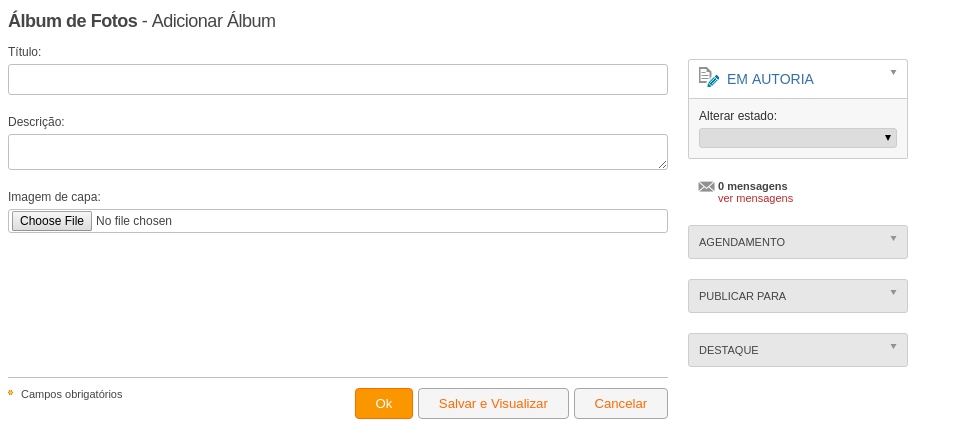Viewport: 975px width, 444px height.
Task: Click the envelope messages icon
Action: tap(706, 187)
